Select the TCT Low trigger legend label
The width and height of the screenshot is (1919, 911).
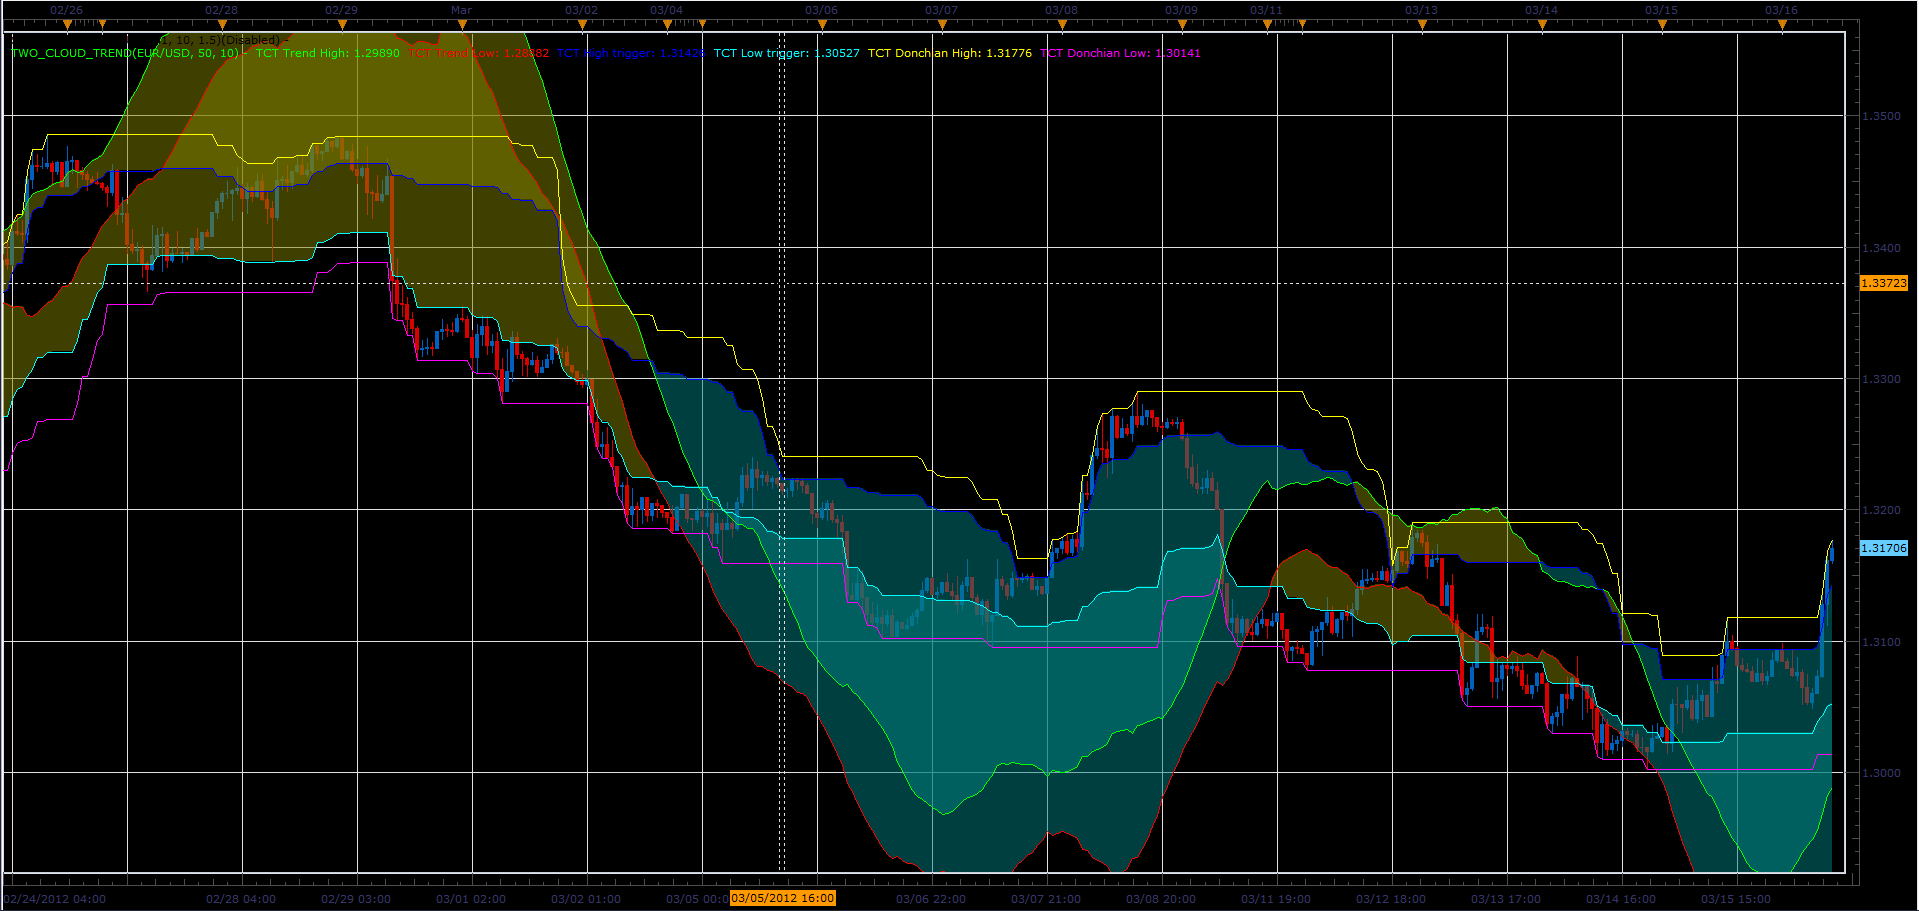tap(786, 53)
